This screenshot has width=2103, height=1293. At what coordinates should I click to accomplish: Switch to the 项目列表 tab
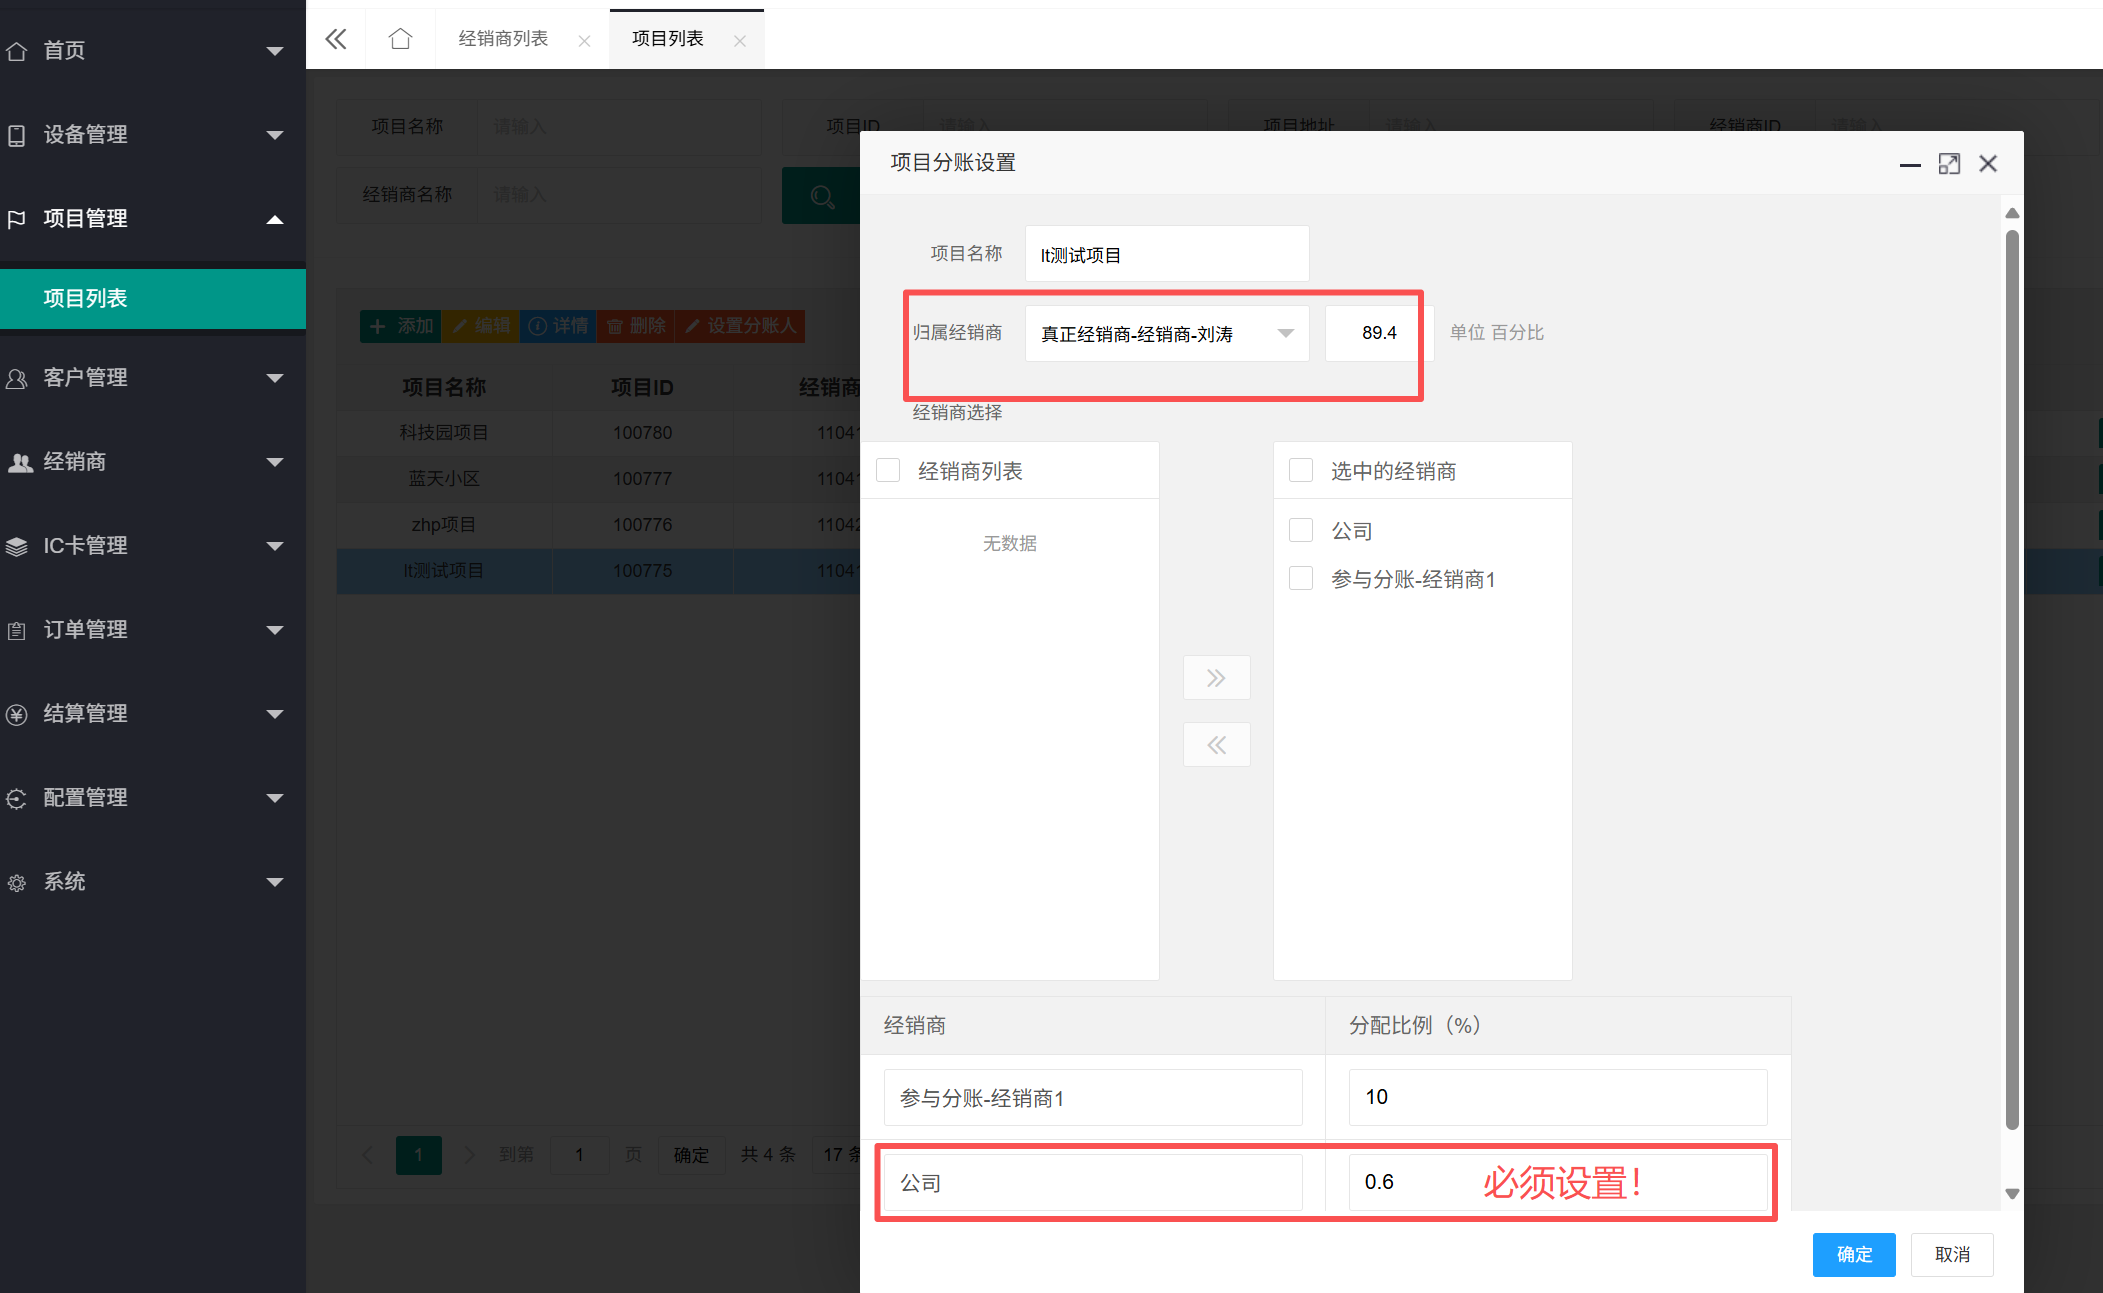point(668,39)
